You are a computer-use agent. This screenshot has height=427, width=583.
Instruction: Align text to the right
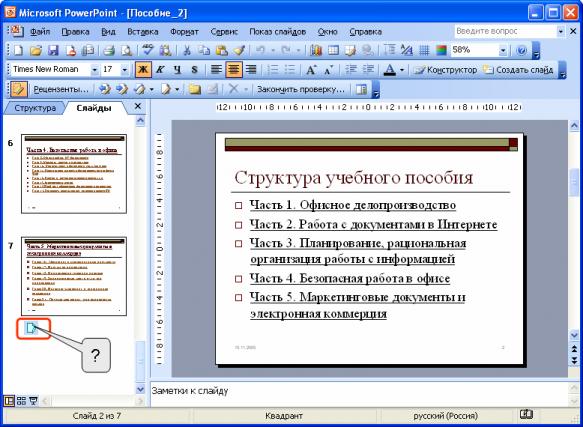[252, 70]
